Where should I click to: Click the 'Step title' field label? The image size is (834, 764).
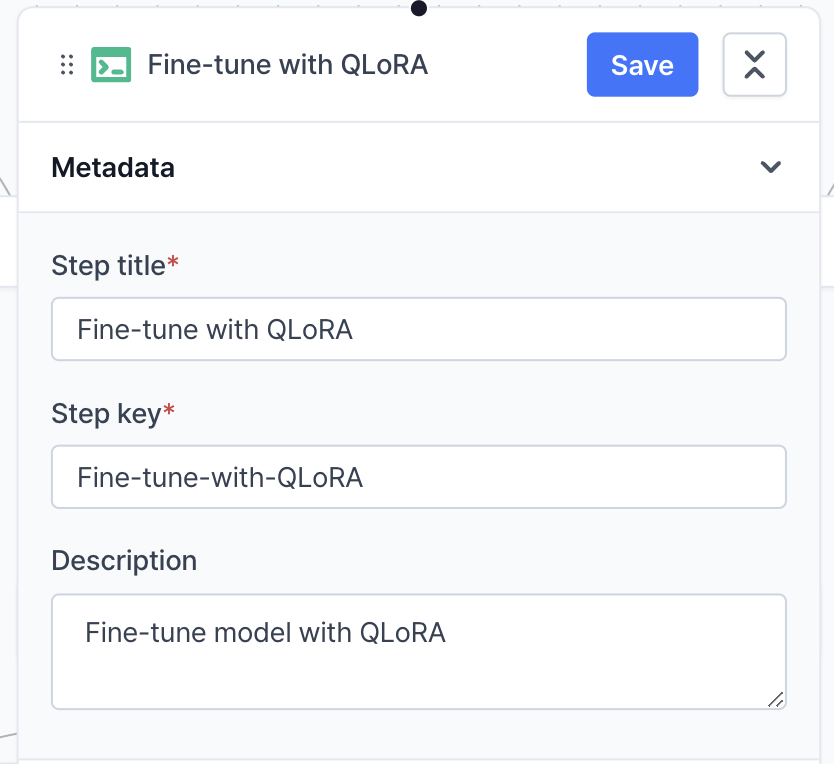point(108,266)
